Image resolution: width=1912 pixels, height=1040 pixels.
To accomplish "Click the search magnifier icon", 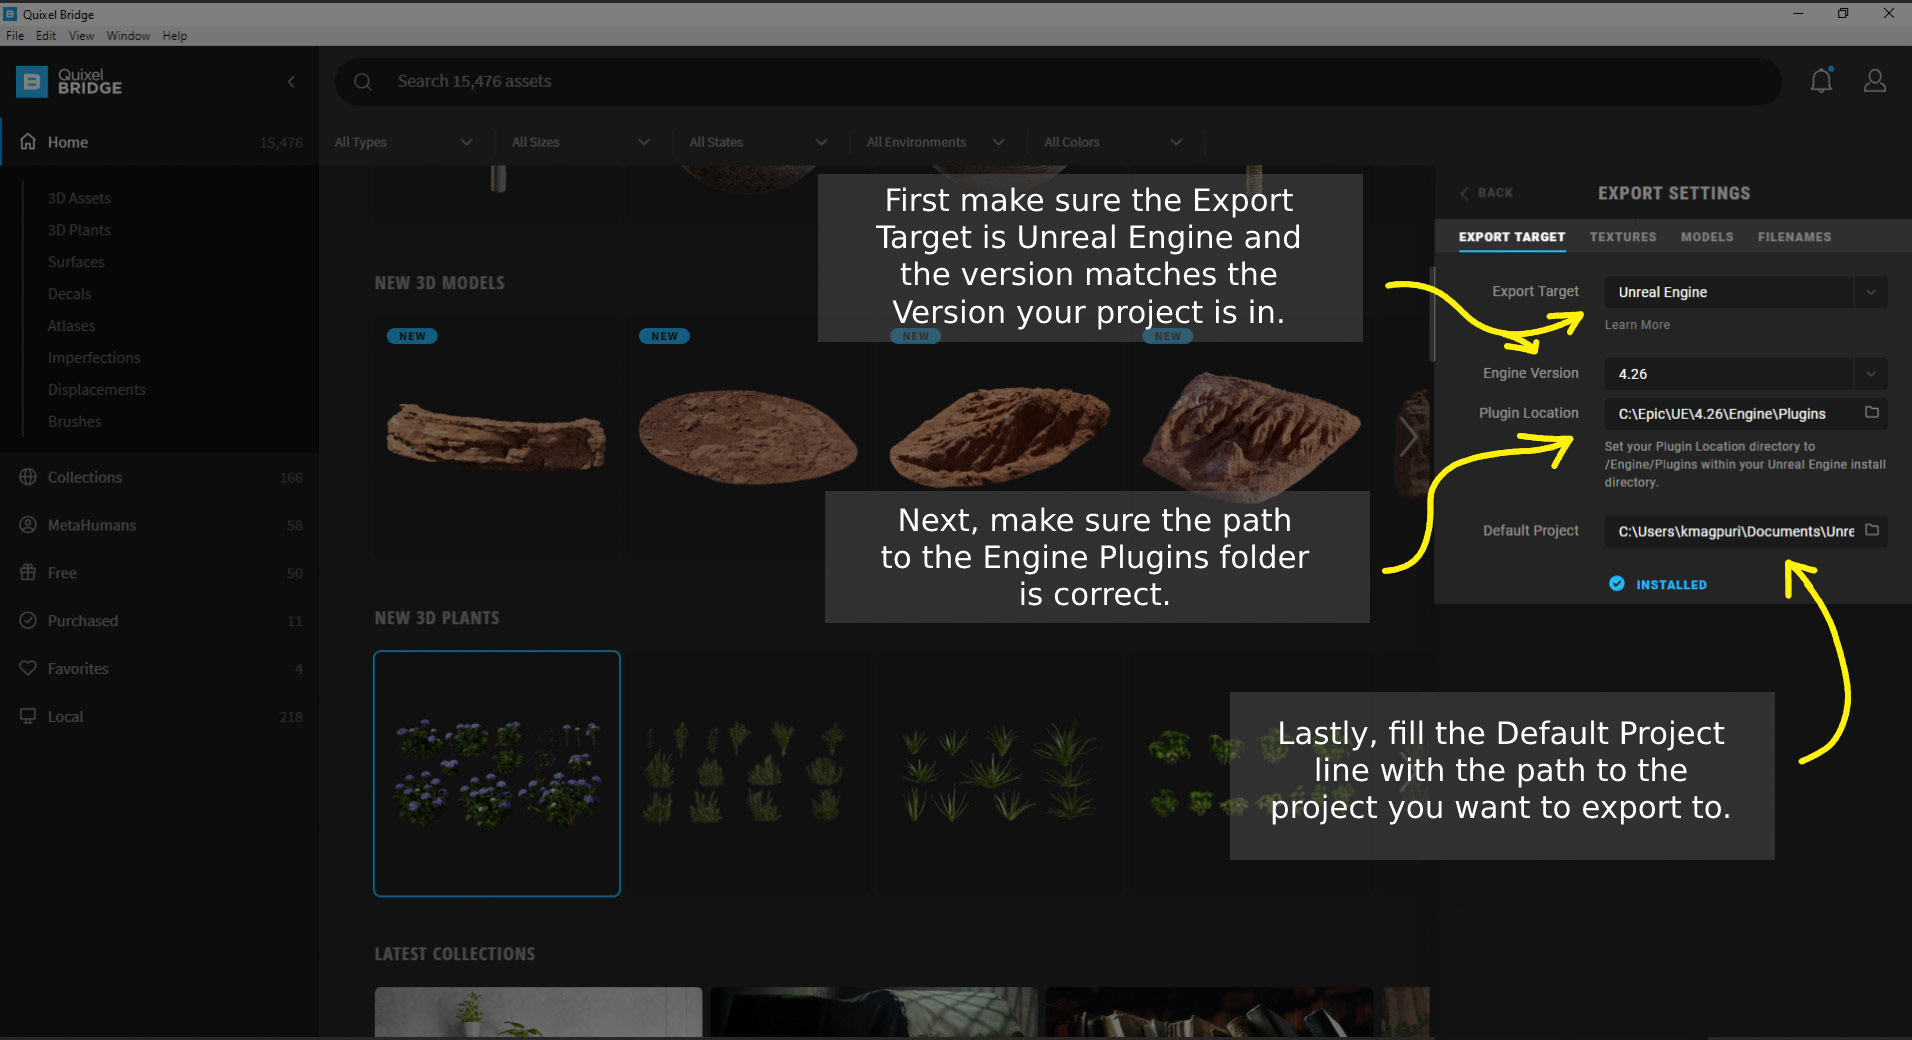I will coord(363,82).
